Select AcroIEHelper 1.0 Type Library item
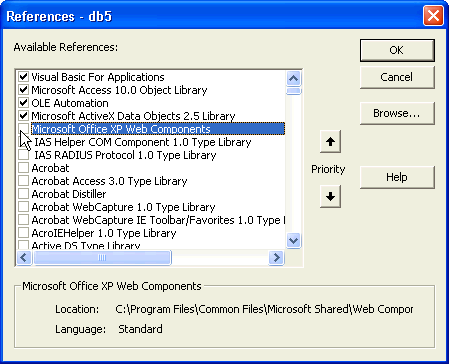 click(x=104, y=233)
